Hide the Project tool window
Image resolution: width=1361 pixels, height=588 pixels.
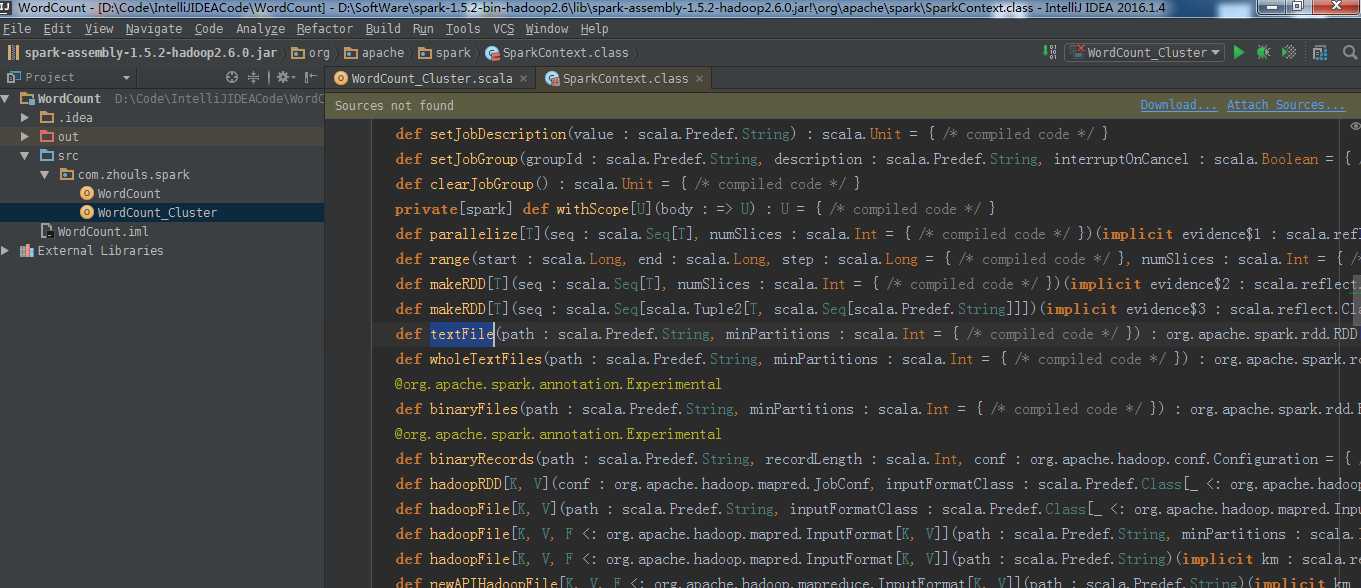pos(309,77)
